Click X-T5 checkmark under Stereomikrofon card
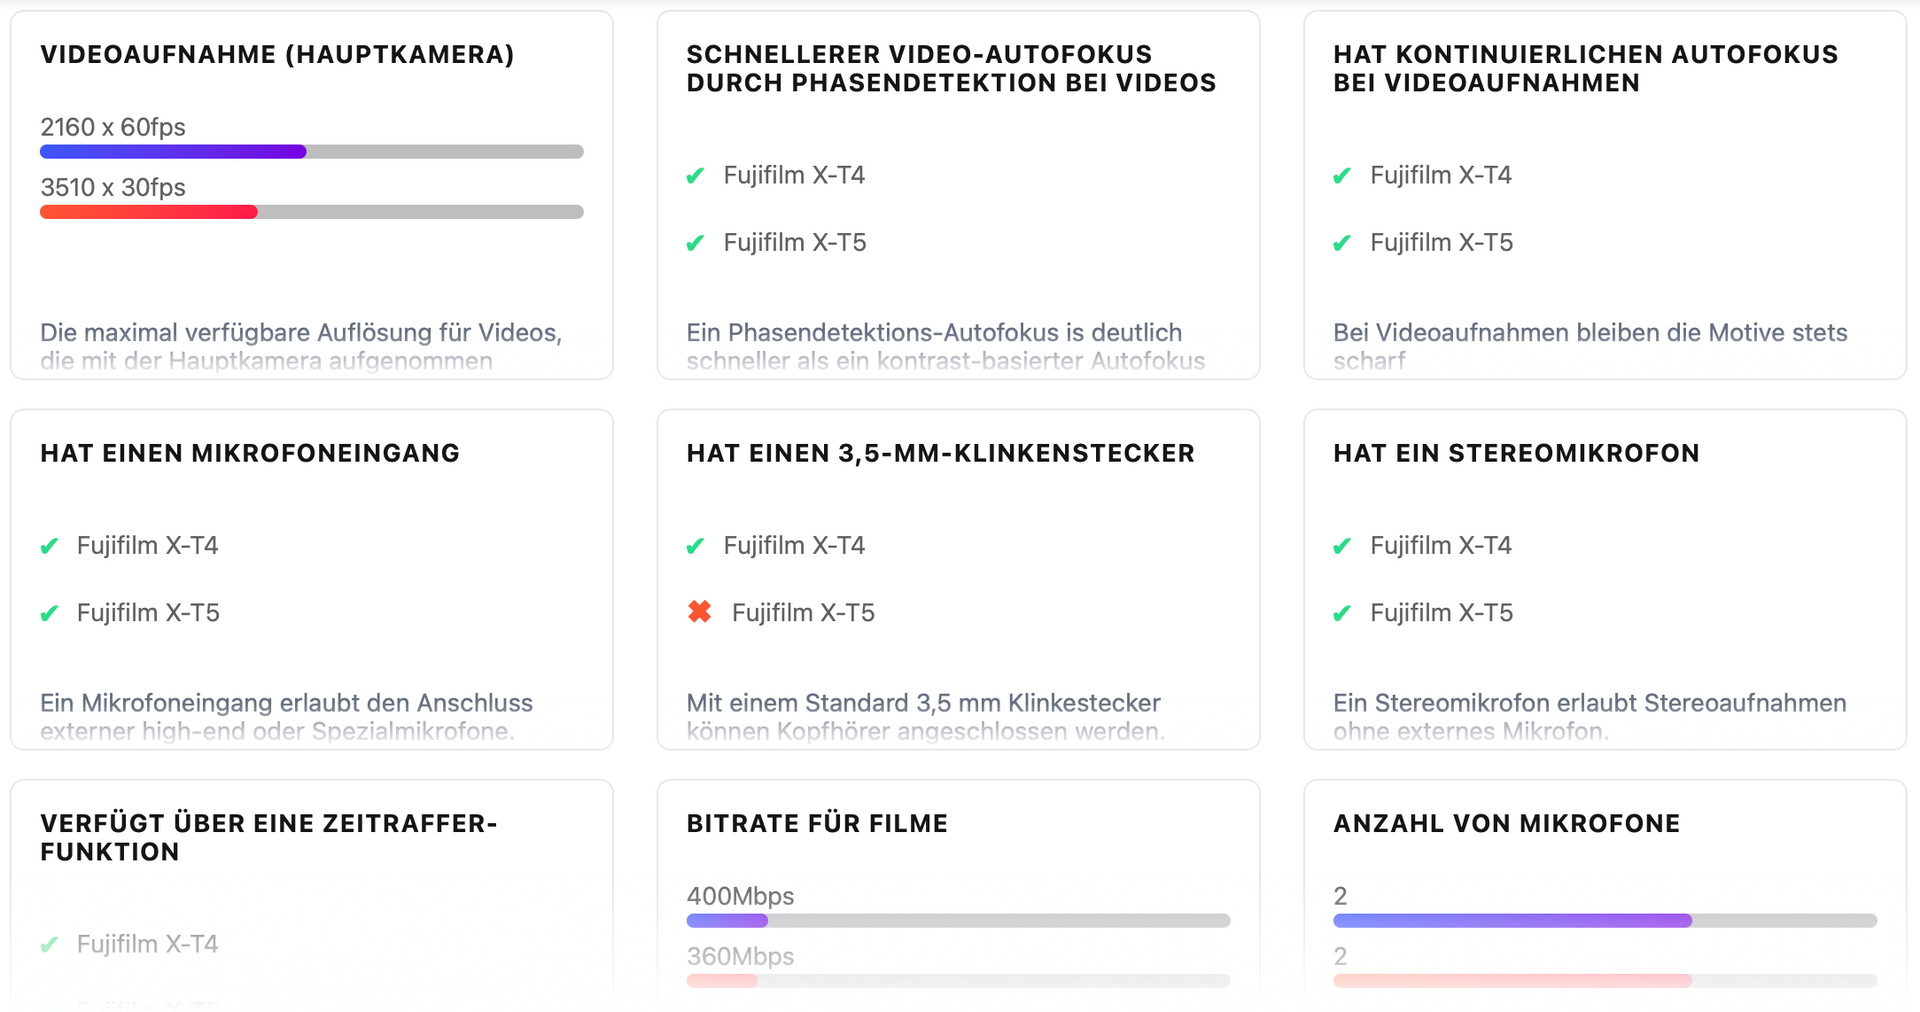 coord(1342,614)
